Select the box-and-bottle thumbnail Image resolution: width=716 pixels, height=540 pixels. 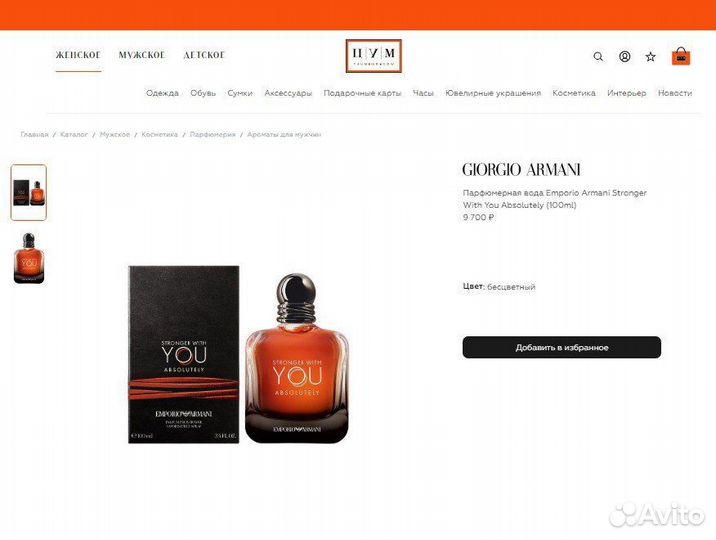click(x=29, y=193)
